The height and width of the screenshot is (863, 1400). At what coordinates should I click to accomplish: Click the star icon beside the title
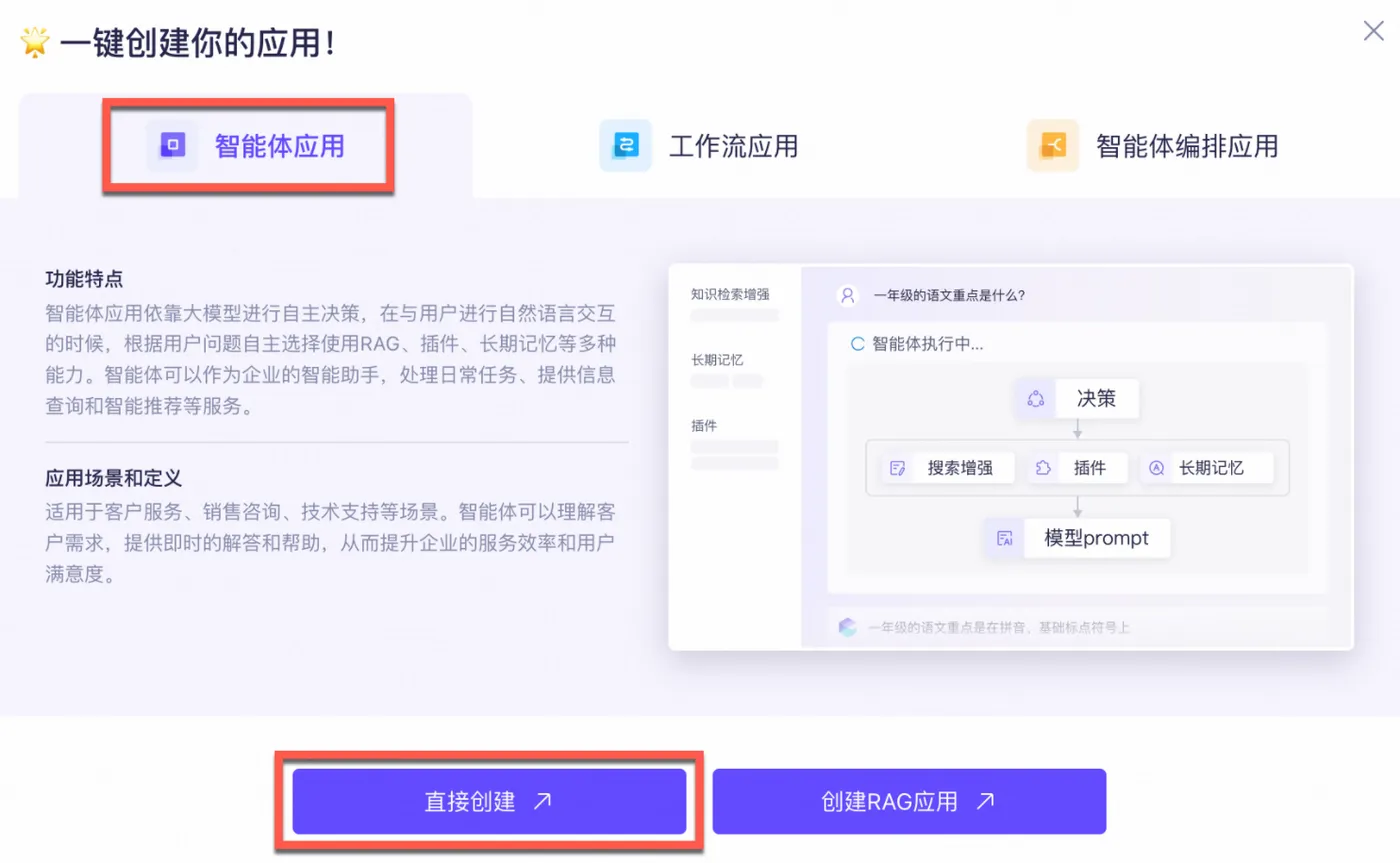(x=35, y=44)
